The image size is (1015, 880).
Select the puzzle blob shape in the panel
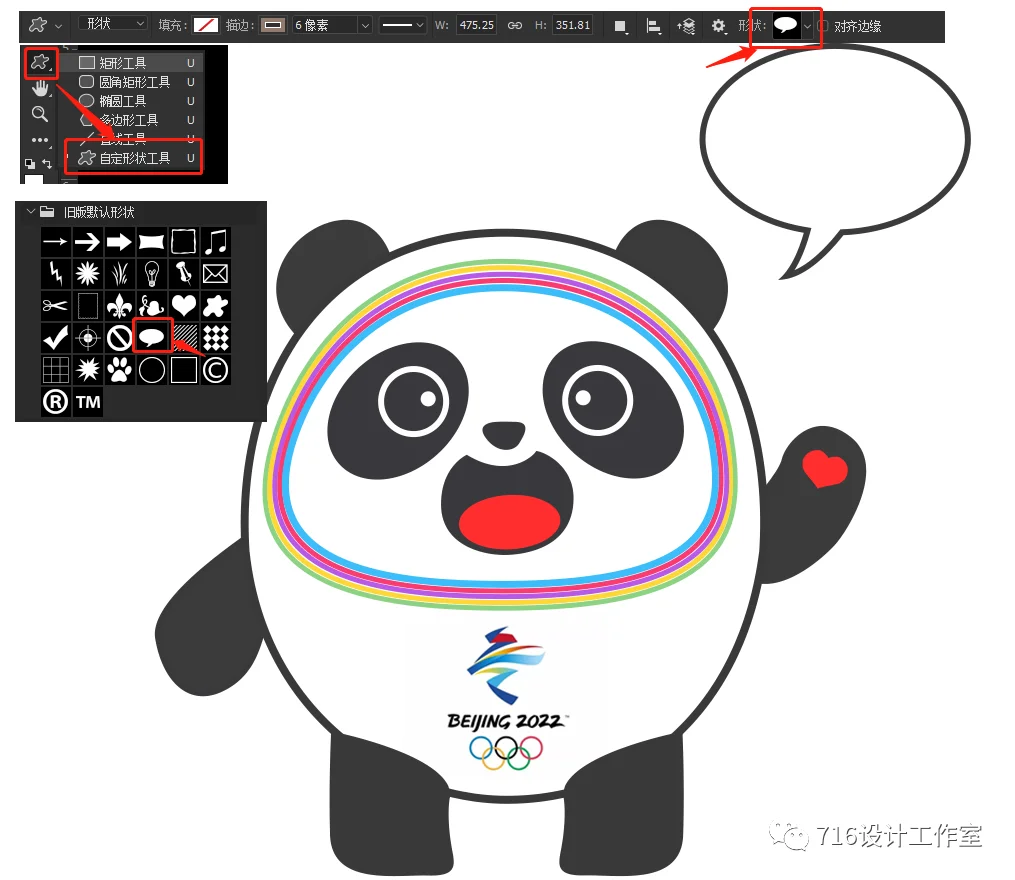coord(216,306)
